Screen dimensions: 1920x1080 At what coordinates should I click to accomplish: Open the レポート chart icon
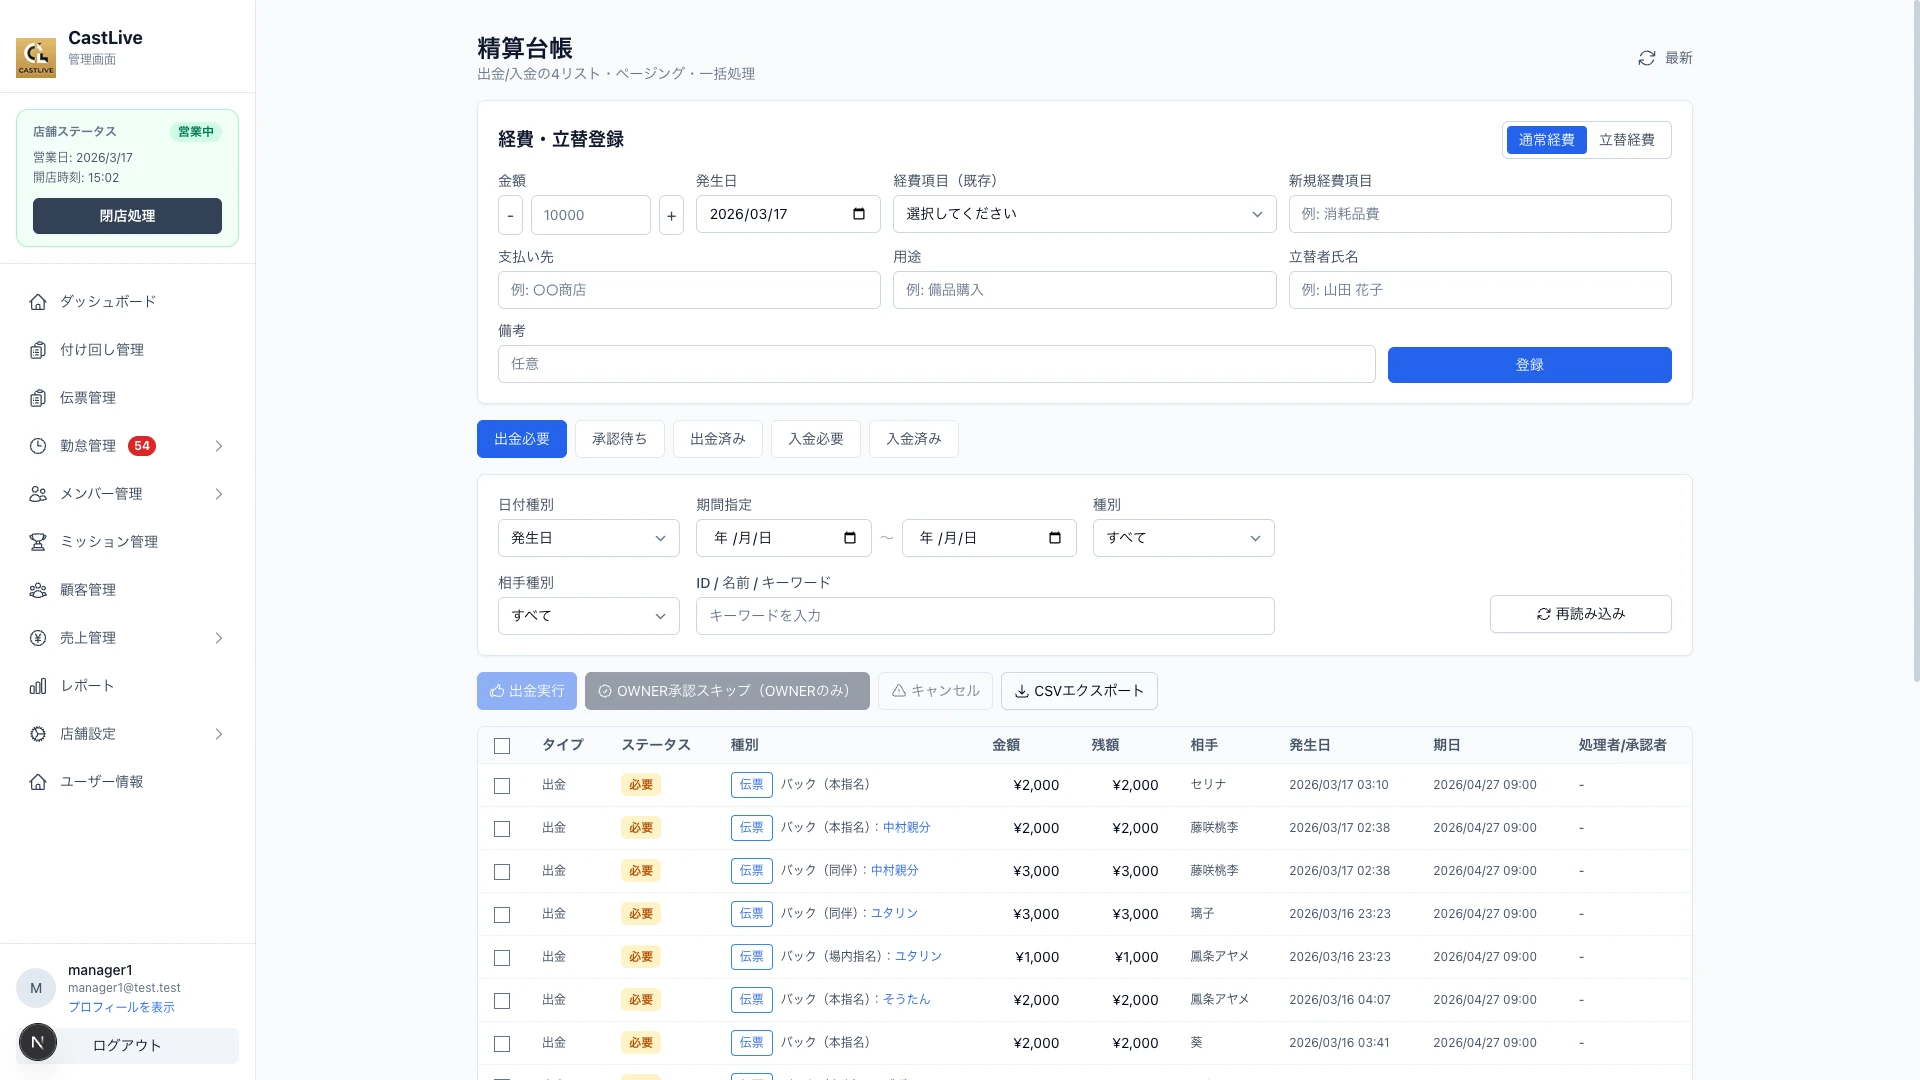pos(38,686)
